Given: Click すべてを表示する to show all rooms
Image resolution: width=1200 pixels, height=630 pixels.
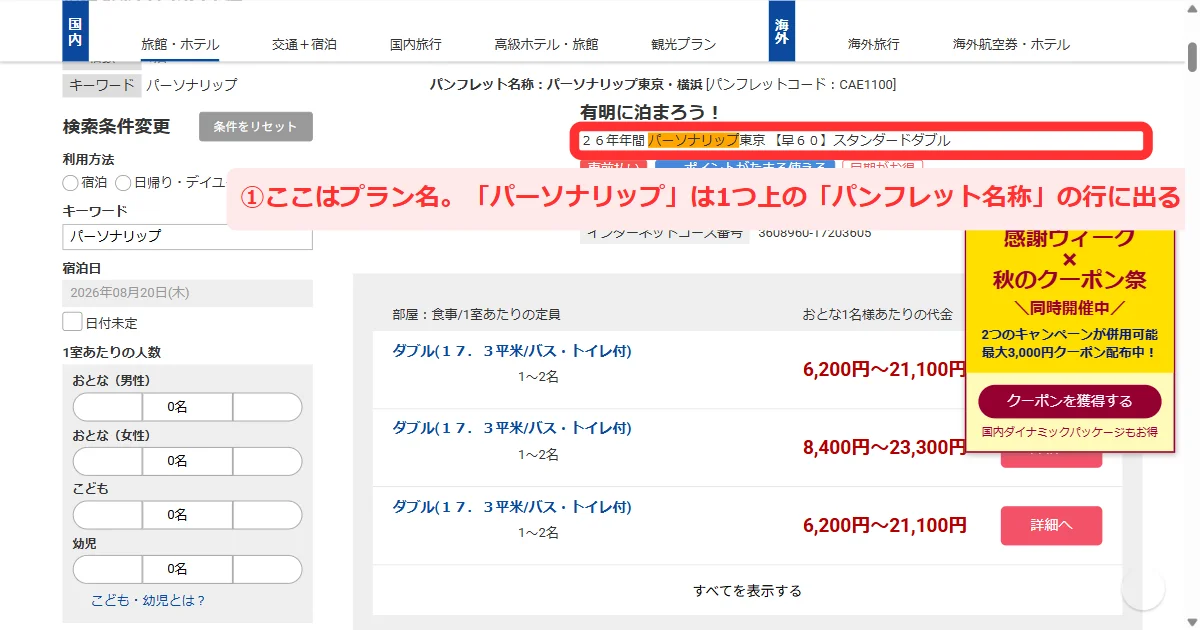Looking at the screenshot, I should pyautogui.click(x=748, y=591).
